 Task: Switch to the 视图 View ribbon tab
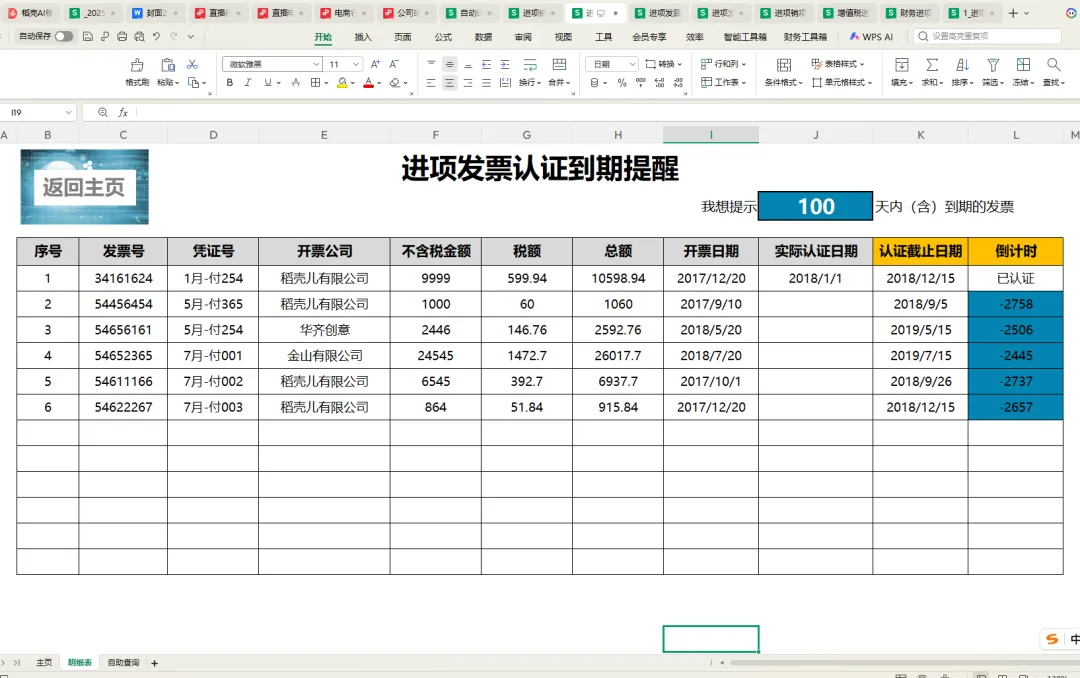pyautogui.click(x=563, y=37)
